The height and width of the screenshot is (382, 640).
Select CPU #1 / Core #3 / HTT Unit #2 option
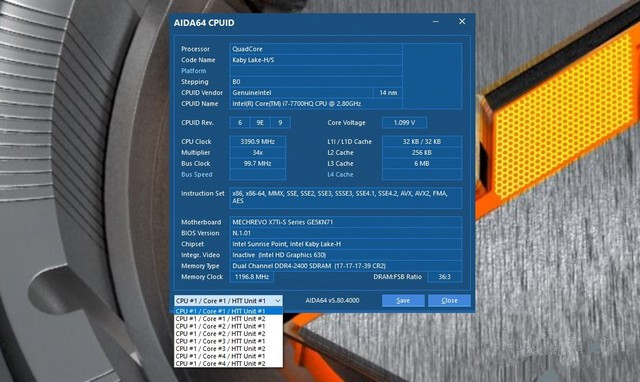(228, 349)
